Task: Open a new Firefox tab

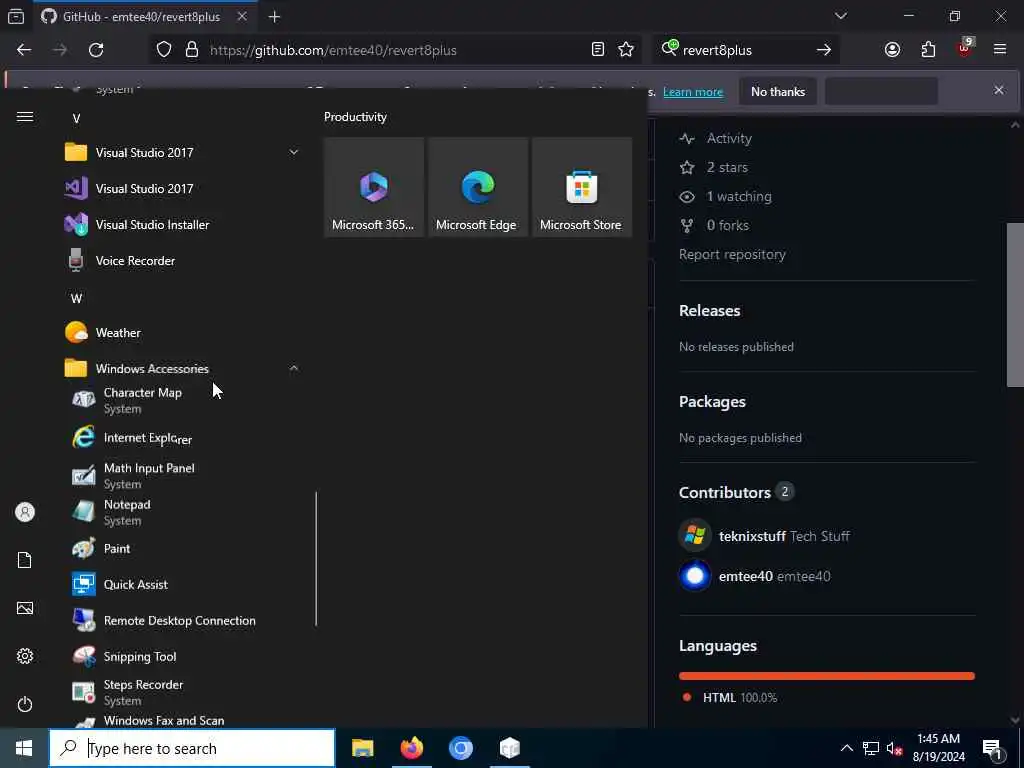Action: point(274,17)
